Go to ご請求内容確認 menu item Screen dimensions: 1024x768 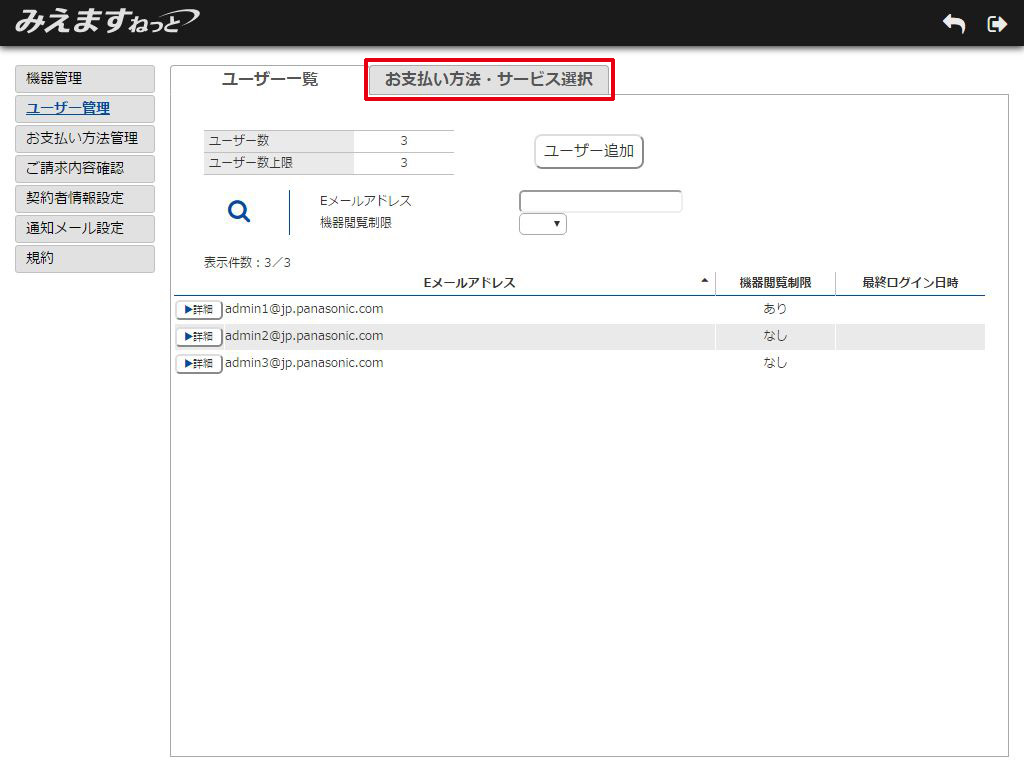85,168
